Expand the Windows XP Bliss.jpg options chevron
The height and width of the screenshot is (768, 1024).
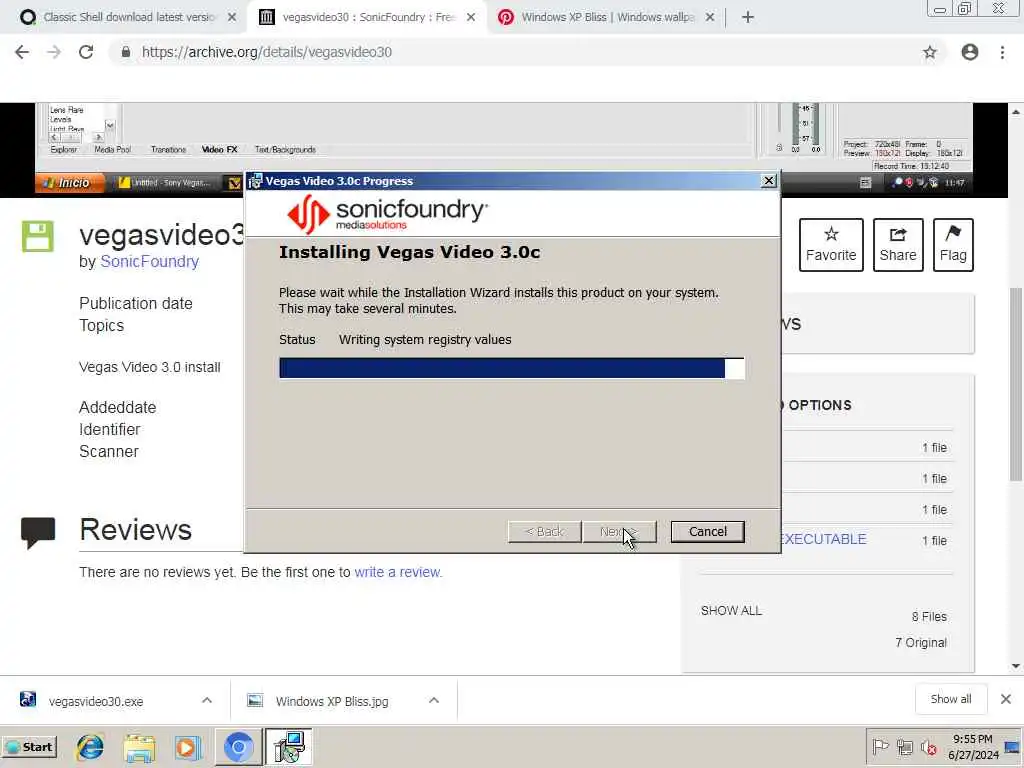click(434, 700)
